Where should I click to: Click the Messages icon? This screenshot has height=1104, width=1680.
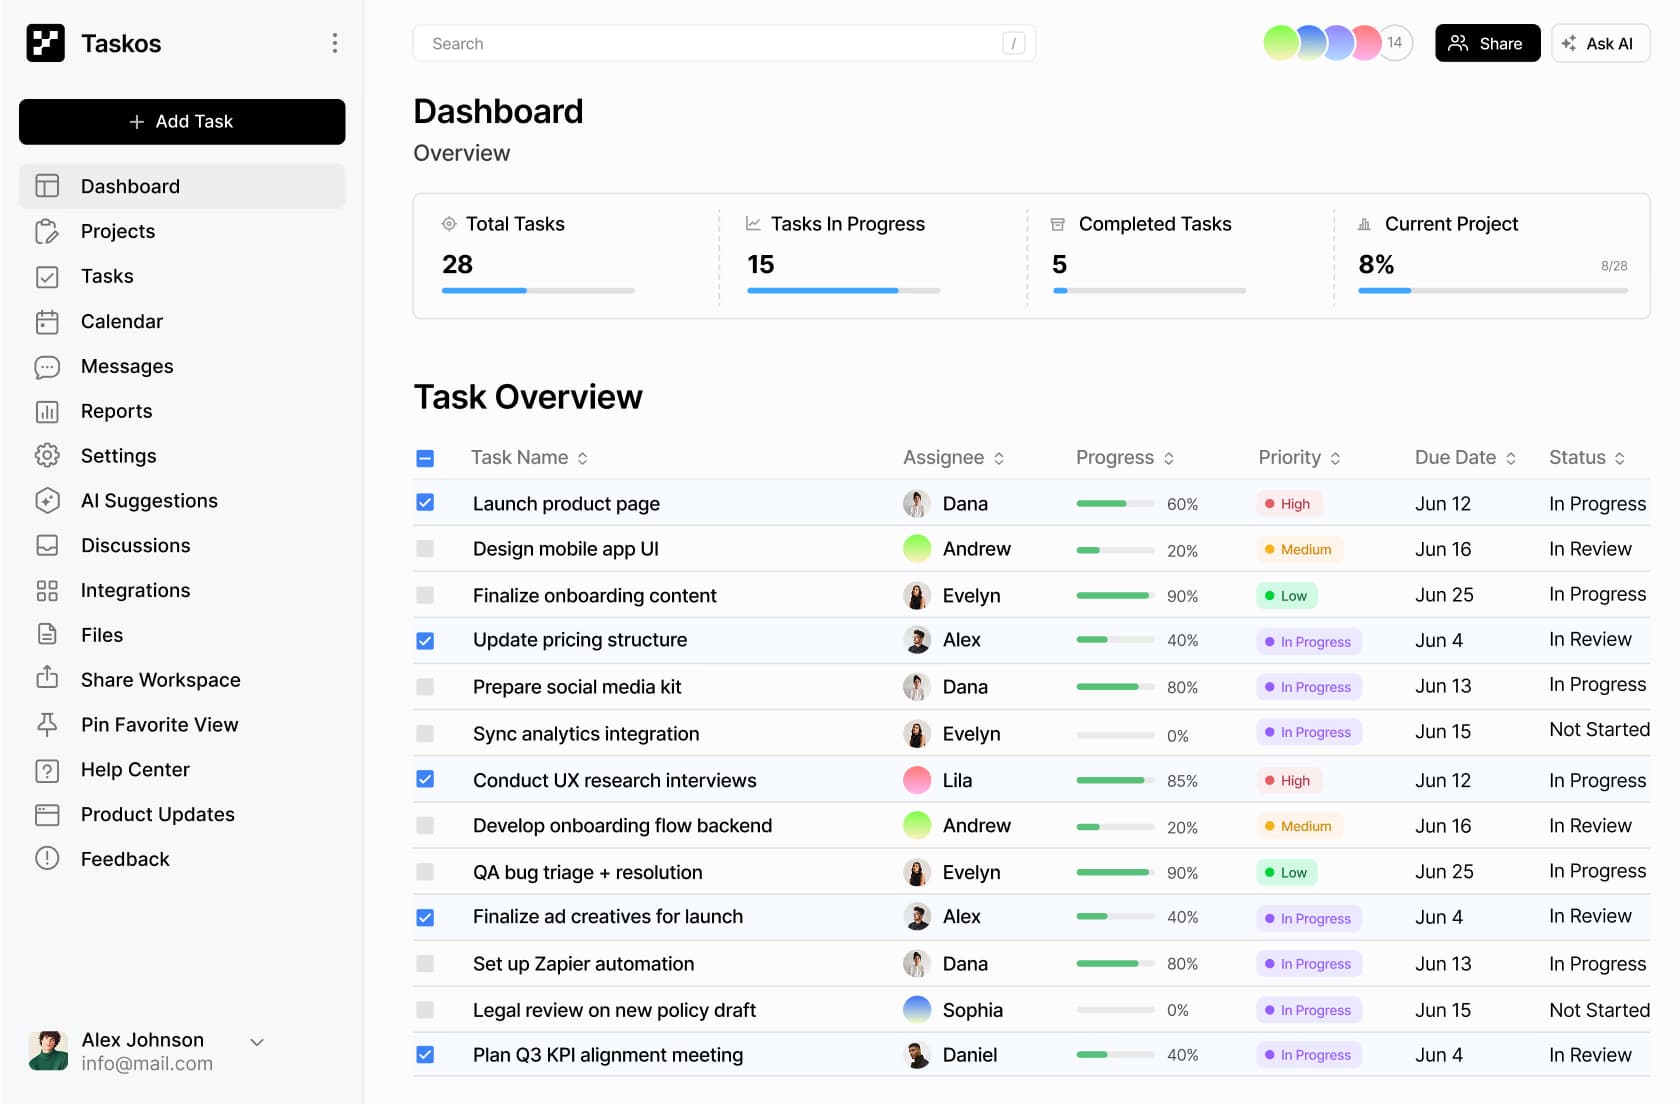[47, 366]
